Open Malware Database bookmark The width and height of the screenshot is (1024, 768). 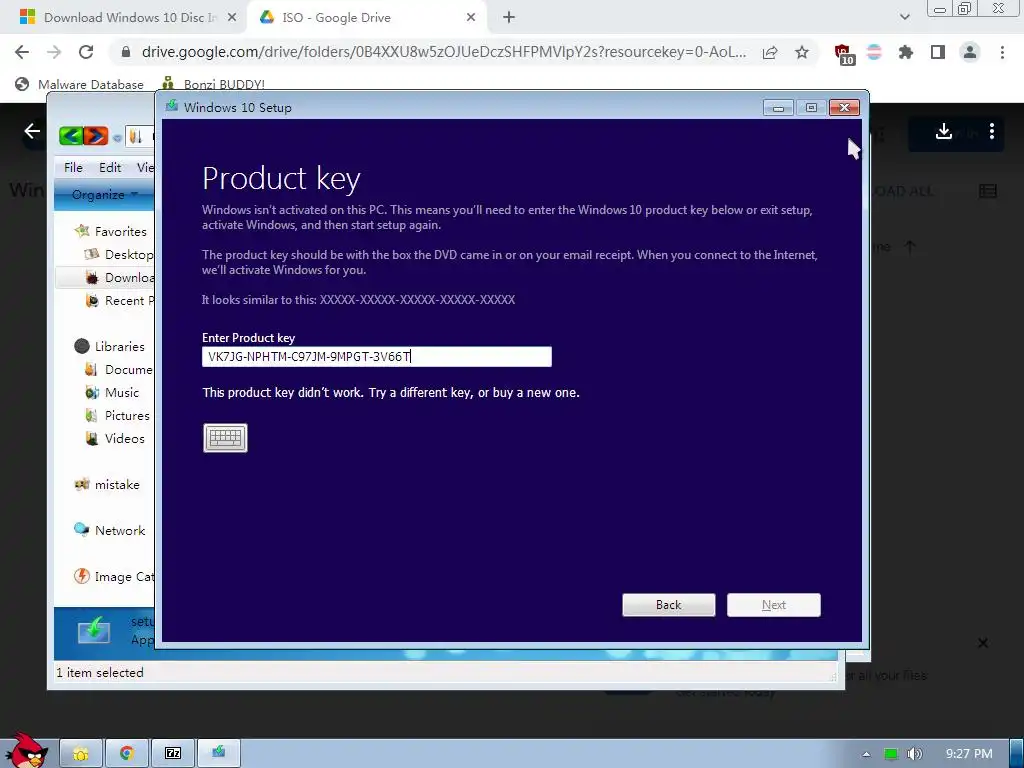(x=79, y=84)
